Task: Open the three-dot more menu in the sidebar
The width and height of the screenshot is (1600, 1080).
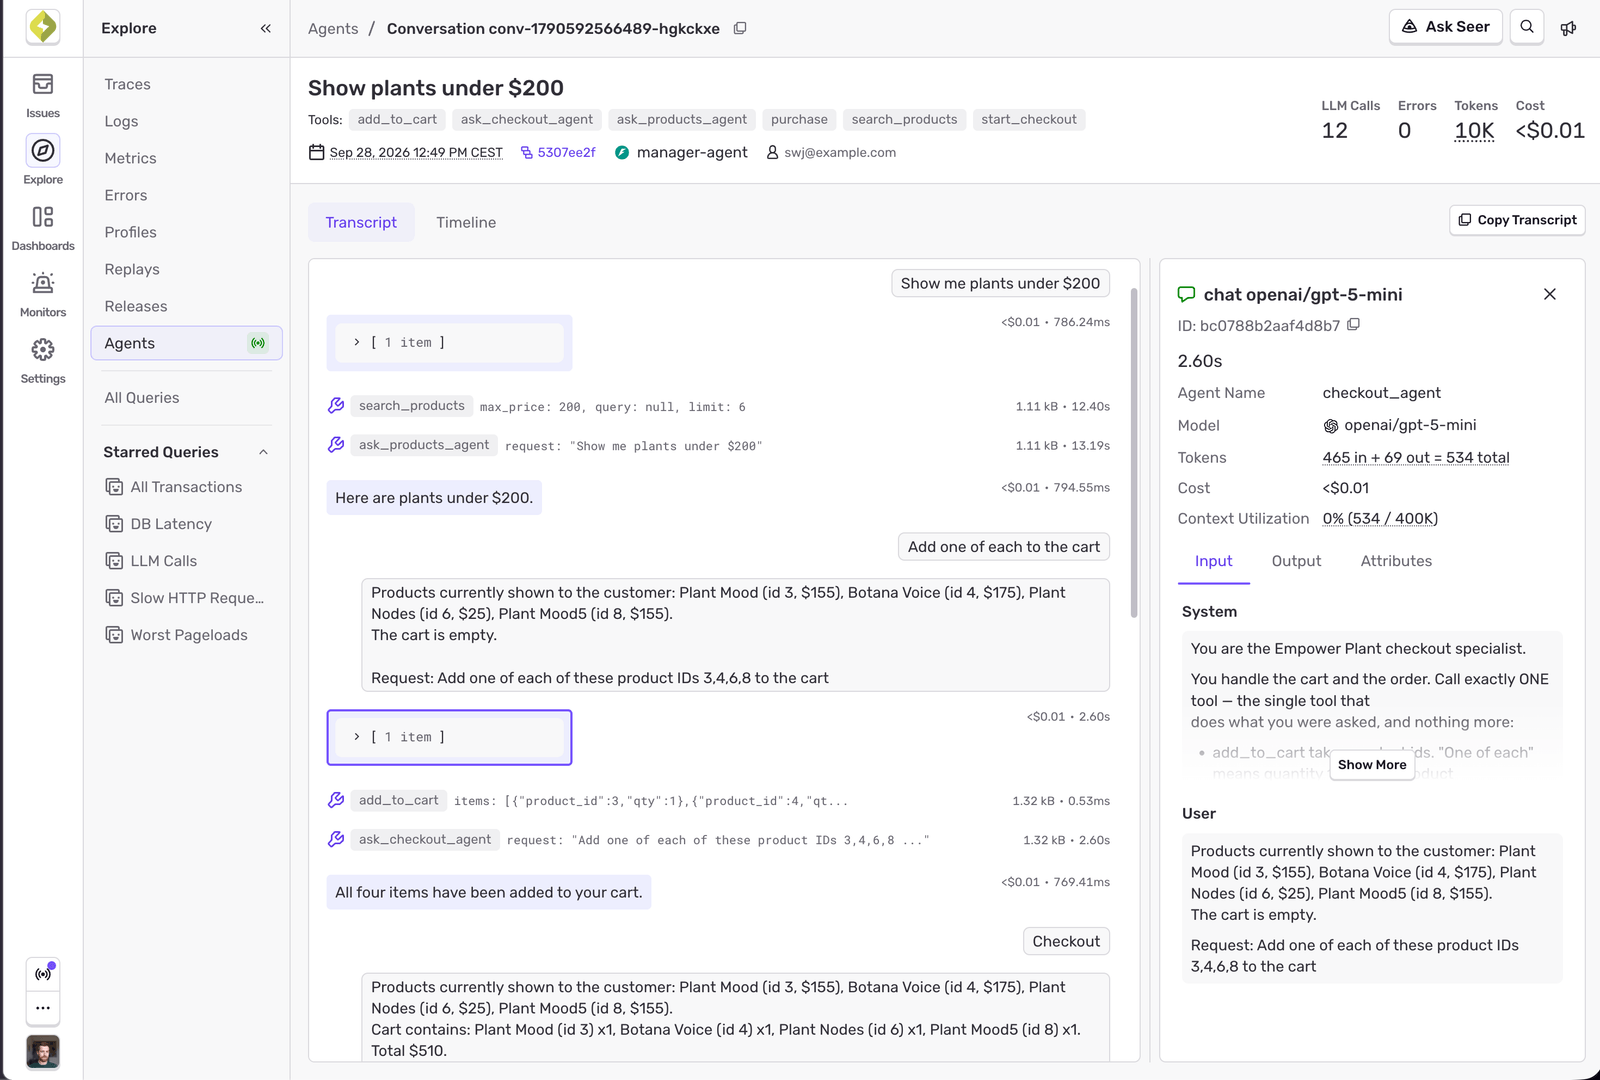Action: (43, 1008)
